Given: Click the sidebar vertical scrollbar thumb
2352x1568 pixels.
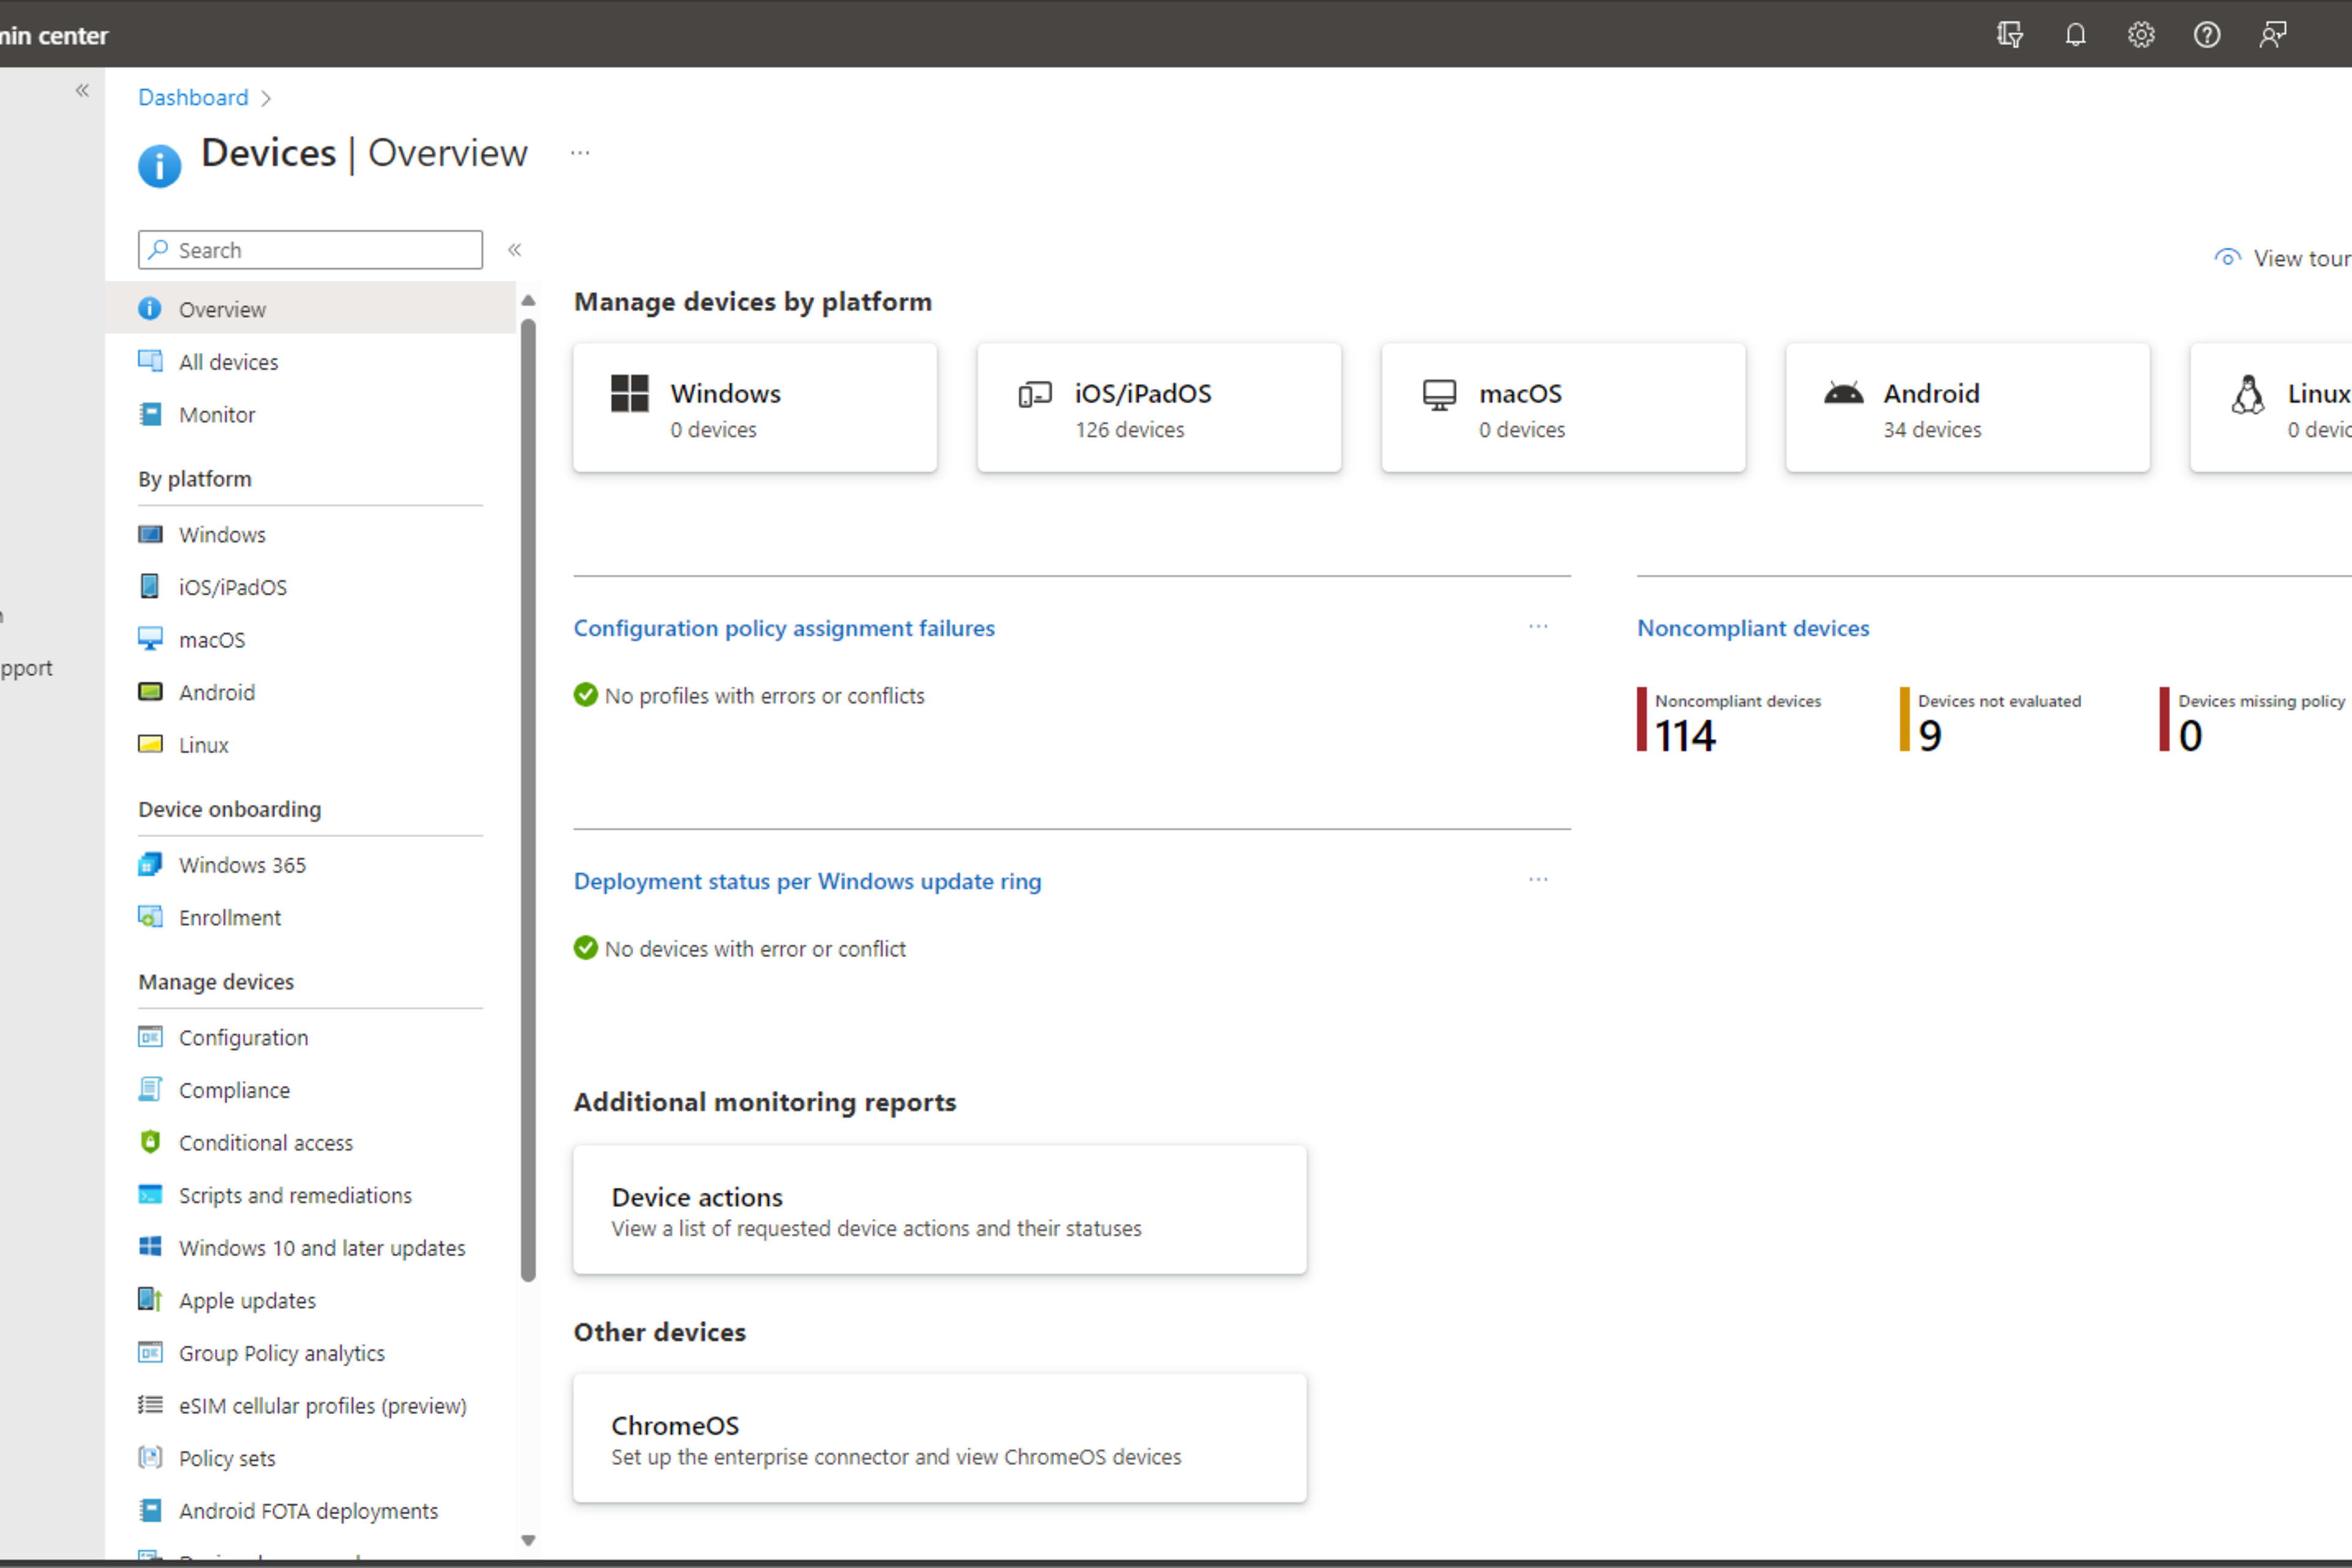Looking at the screenshot, I should click(528, 800).
